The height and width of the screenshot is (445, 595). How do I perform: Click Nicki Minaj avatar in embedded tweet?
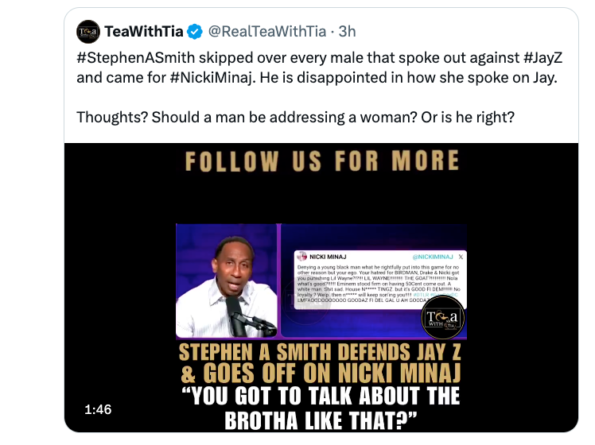click(x=302, y=256)
